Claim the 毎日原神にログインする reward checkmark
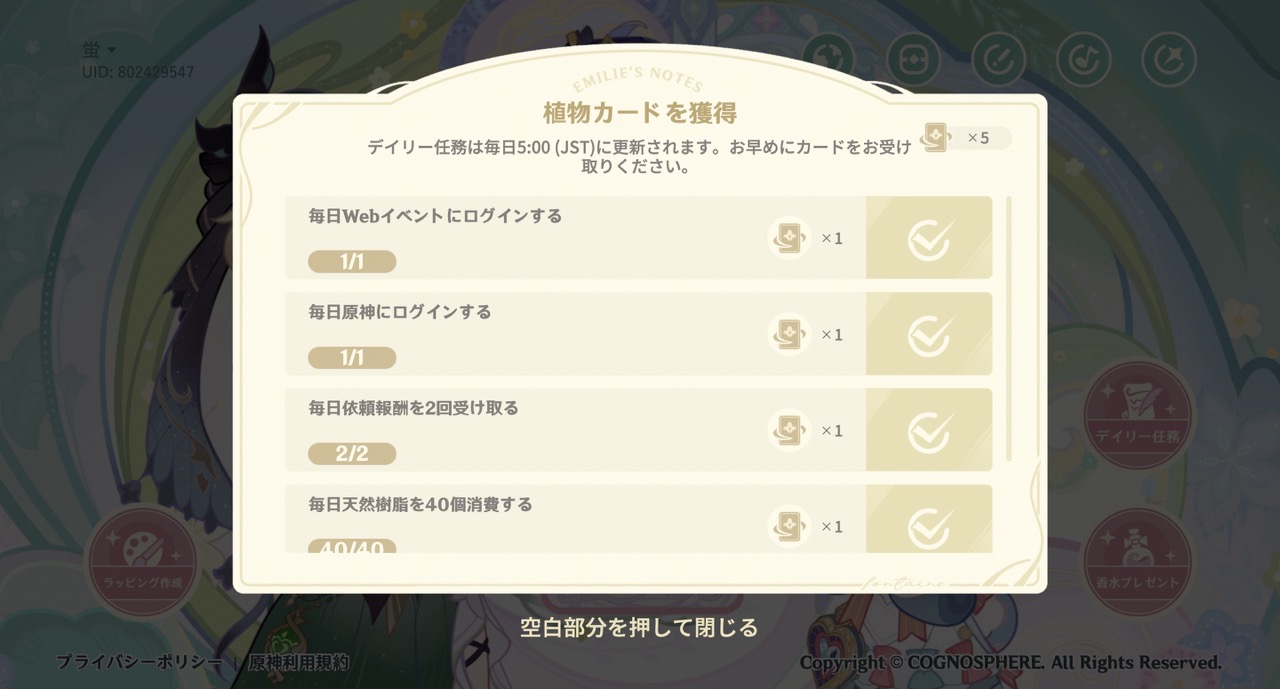The height and width of the screenshot is (689, 1280). point(929,334)
